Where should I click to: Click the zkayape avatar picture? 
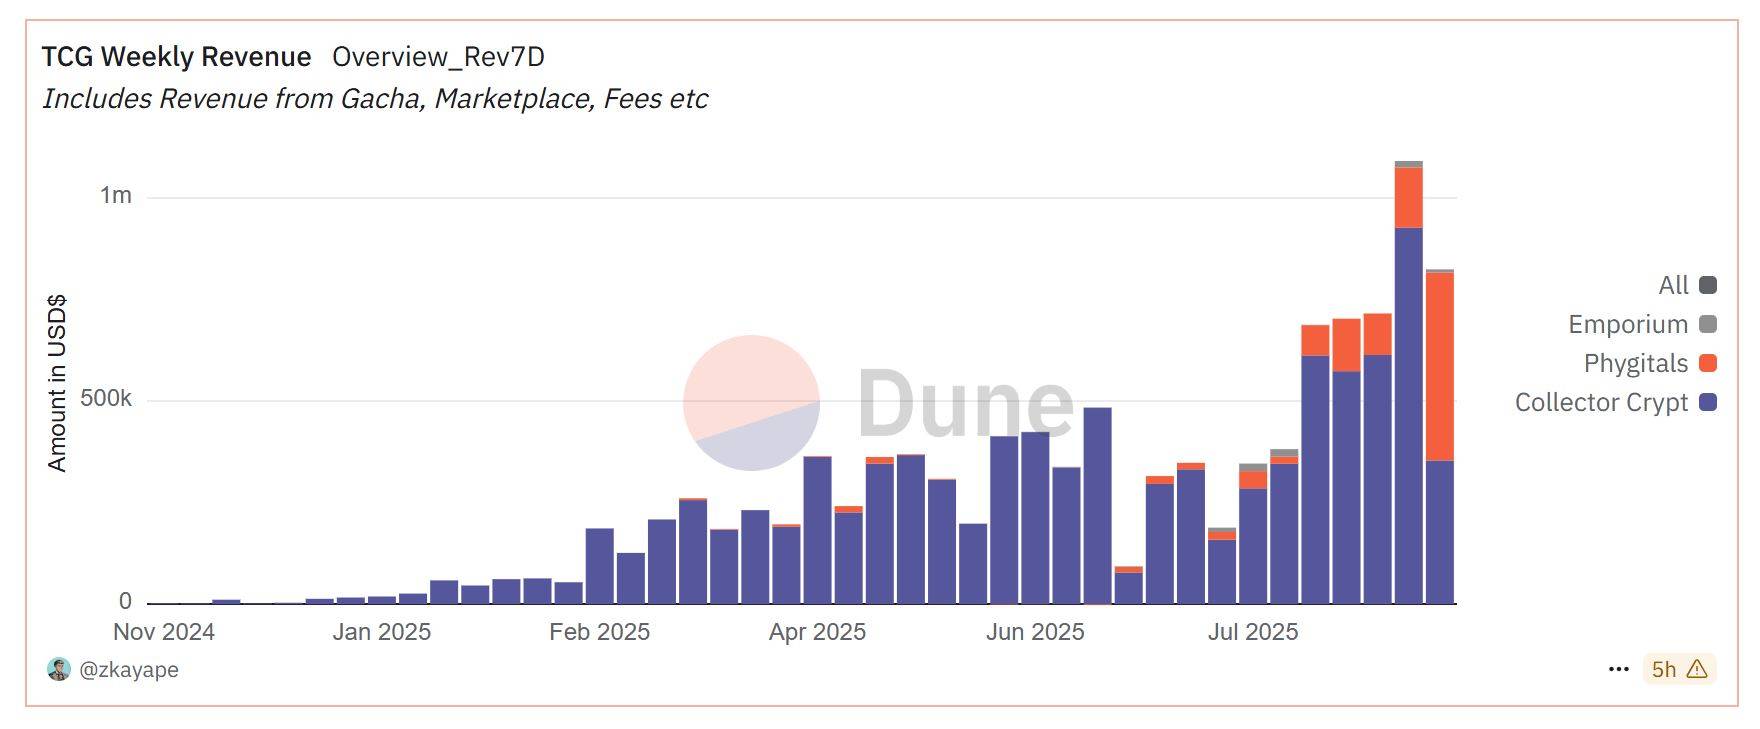pos(59,669)
